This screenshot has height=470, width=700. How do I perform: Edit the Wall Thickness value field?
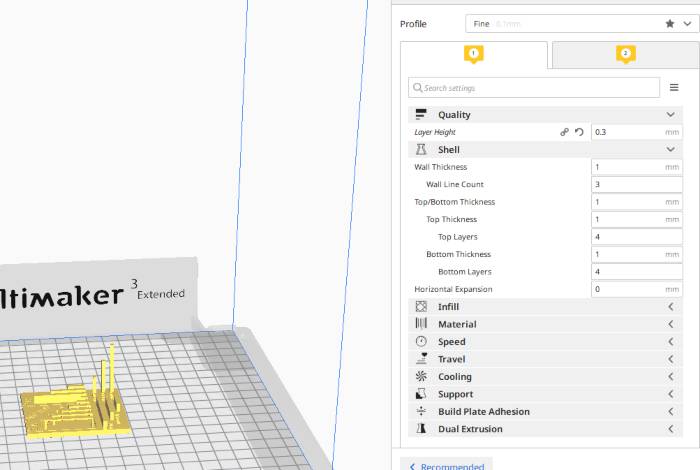coord(637,167)
